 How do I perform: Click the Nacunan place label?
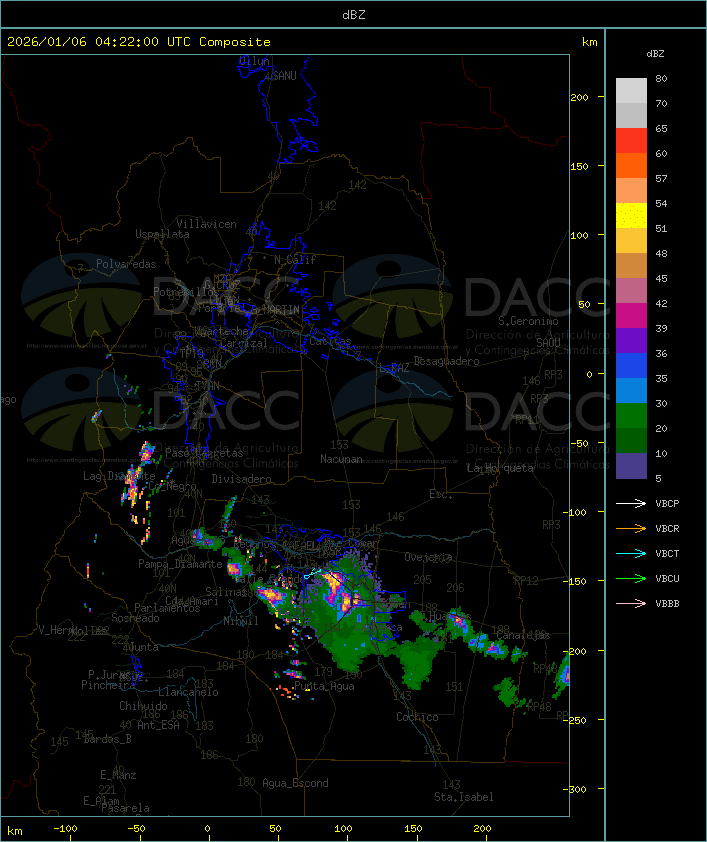pos(341,459)
